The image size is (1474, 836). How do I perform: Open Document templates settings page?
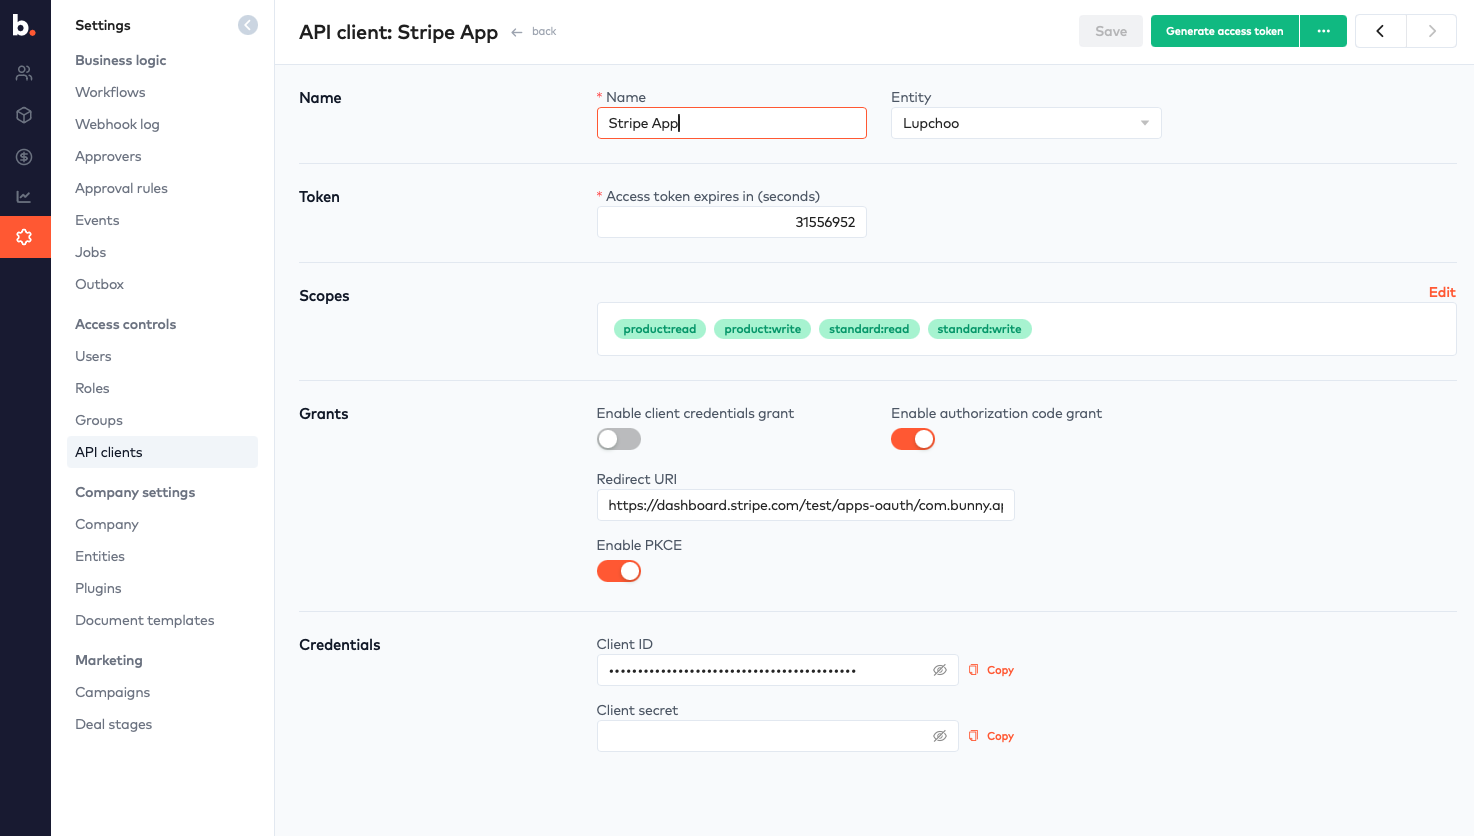coord(145,620)
